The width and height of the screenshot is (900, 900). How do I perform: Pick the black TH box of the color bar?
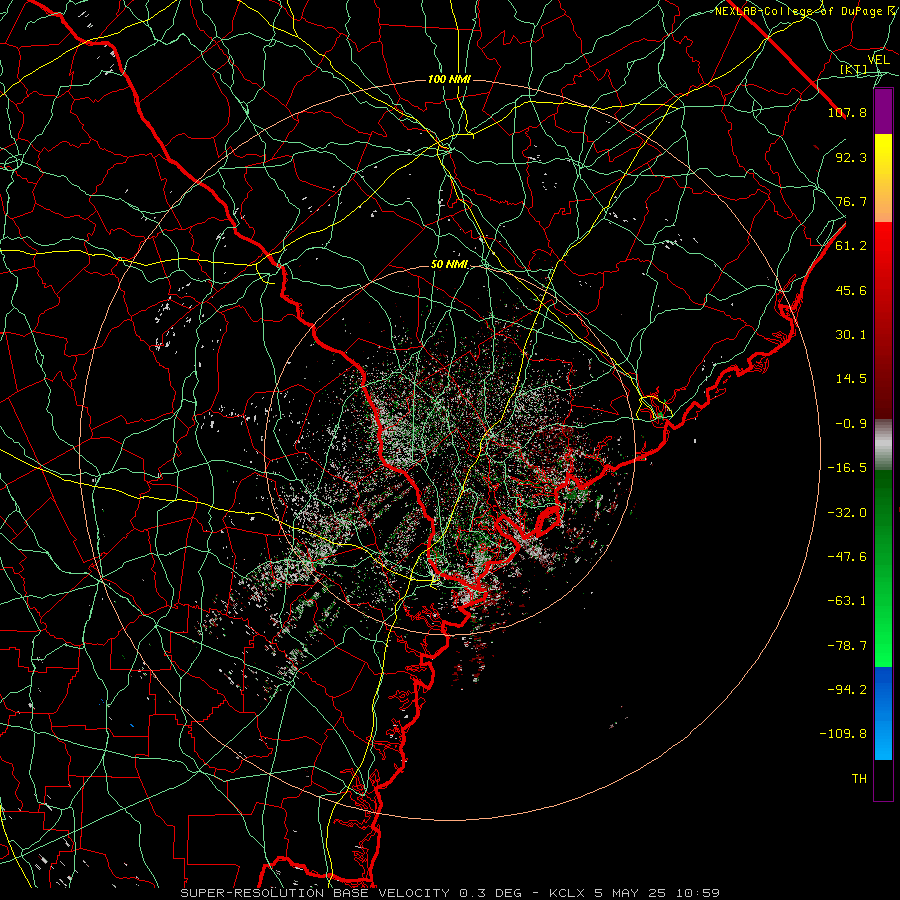(883, 780)
